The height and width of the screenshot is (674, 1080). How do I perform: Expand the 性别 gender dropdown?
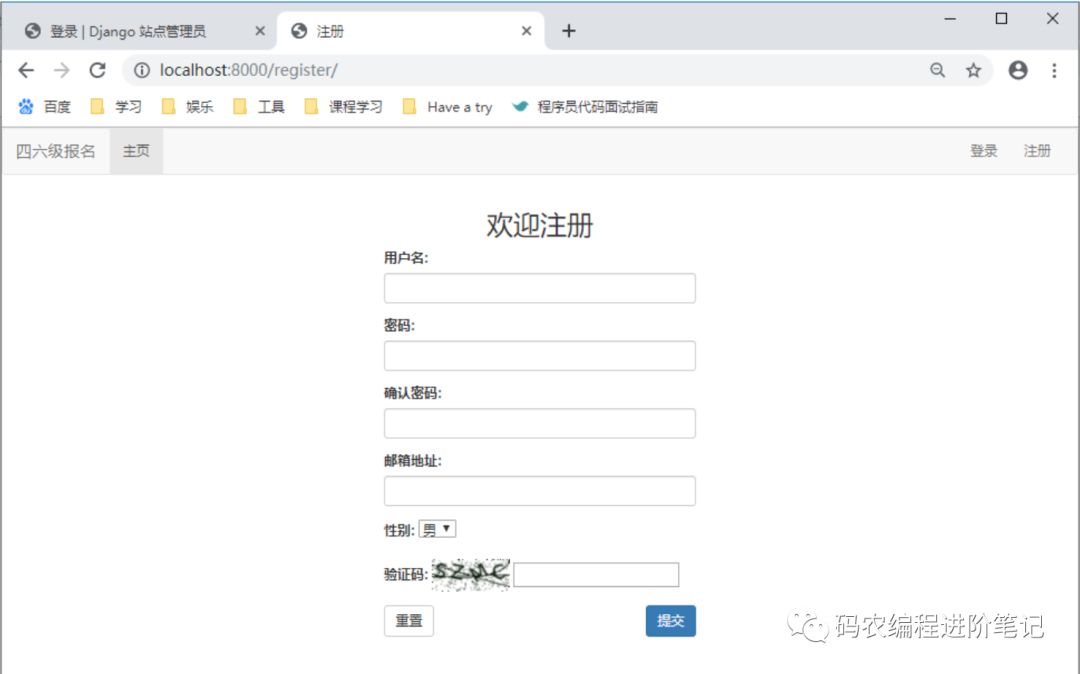point(437,529)
